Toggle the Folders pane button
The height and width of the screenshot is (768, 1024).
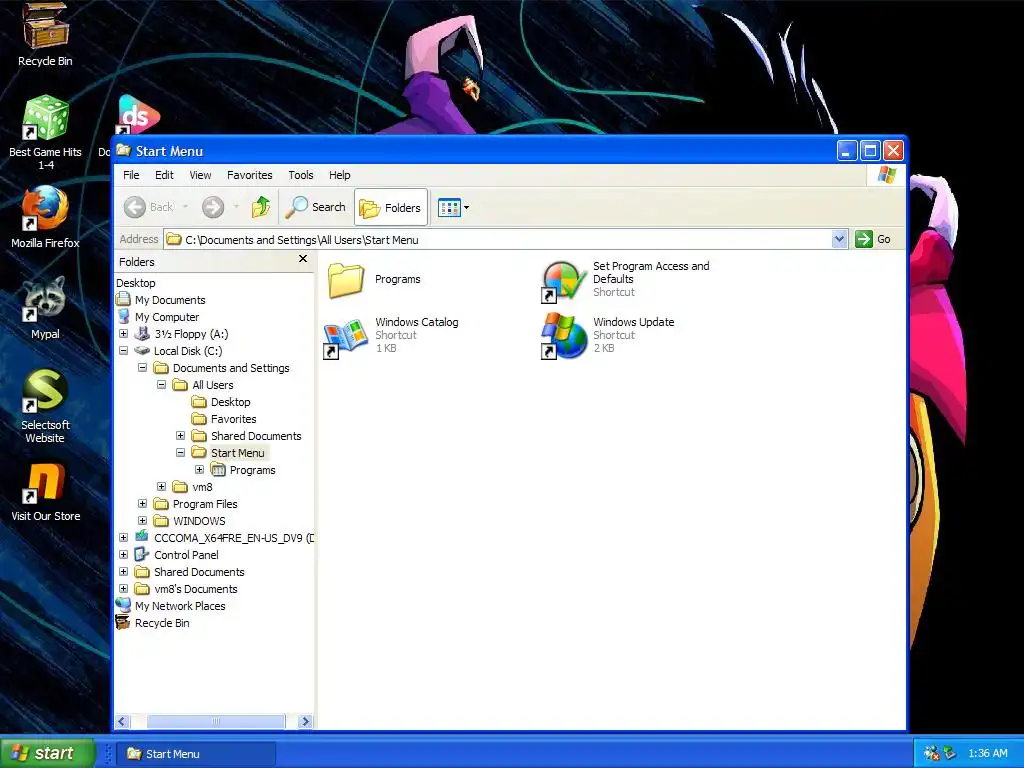pos(391,208)
